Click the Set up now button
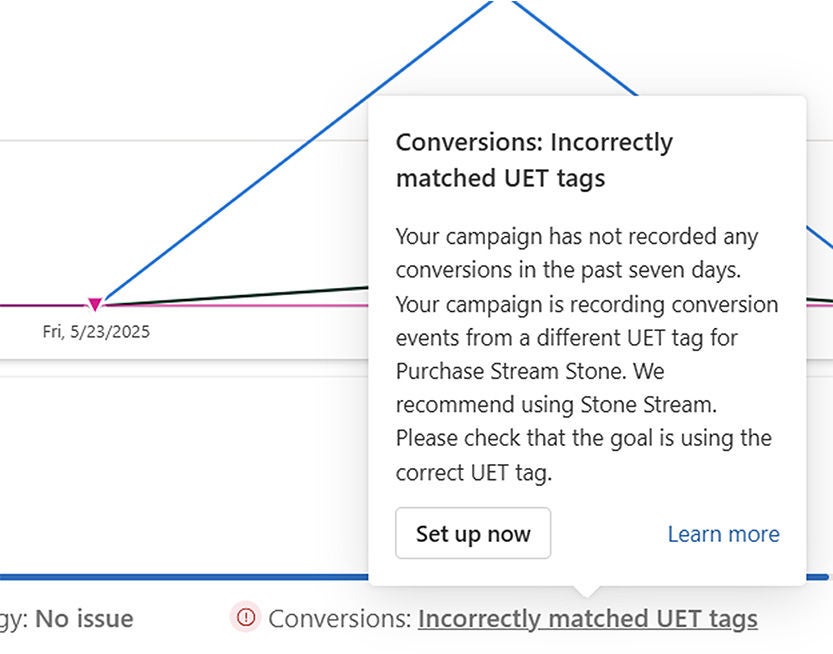The height and width of the screenshot is (654, 833). 472,533
